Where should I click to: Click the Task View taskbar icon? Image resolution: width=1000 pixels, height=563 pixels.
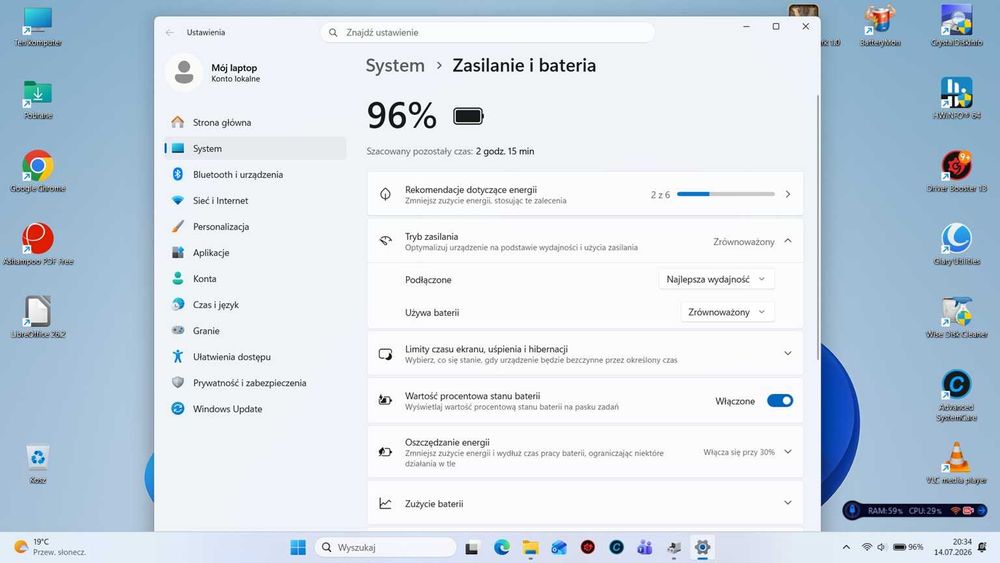point(472,547)
